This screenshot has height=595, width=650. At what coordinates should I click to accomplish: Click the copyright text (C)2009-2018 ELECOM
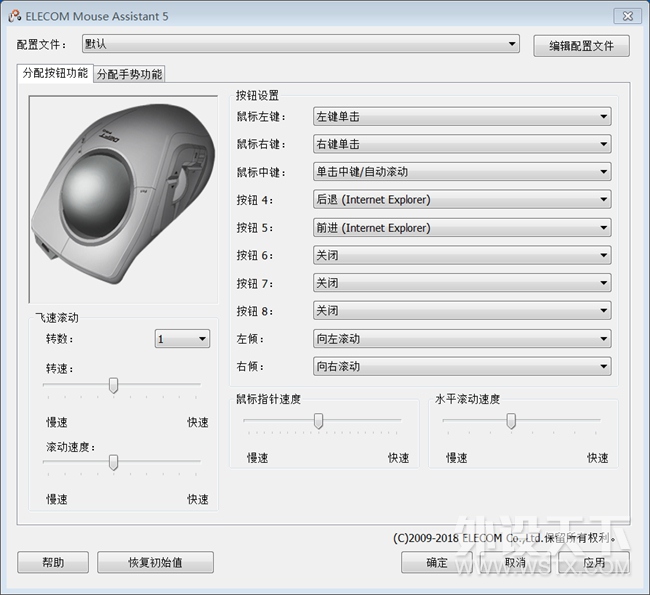pyautogui.click(x=504, y=538)
